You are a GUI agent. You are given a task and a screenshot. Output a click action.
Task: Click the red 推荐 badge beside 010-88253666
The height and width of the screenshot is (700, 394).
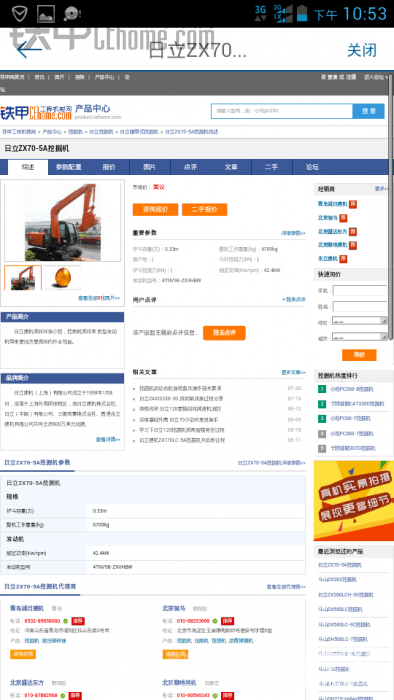(228, 621)
